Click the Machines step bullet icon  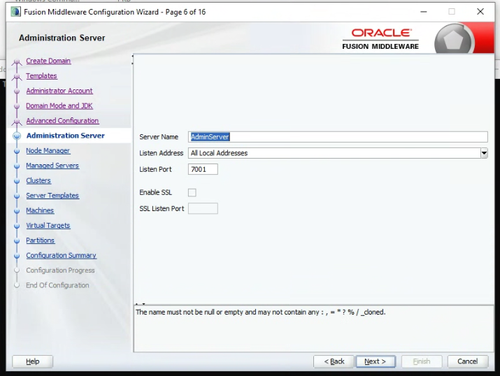point(17,211)
